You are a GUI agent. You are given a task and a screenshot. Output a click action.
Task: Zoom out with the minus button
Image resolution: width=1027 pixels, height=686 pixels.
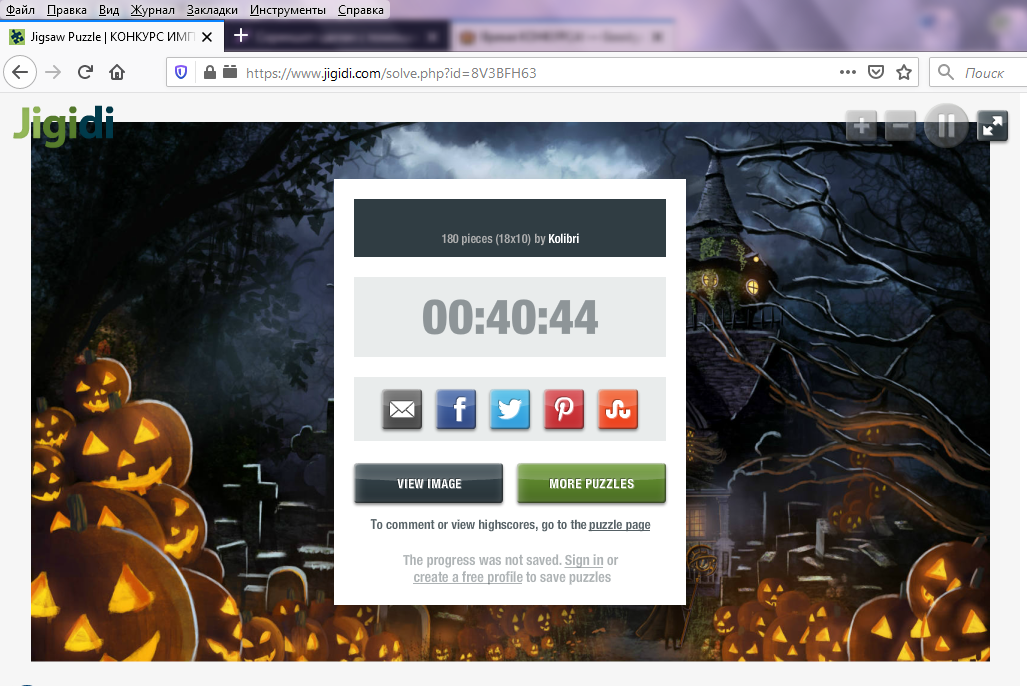[x=901, y=125]
